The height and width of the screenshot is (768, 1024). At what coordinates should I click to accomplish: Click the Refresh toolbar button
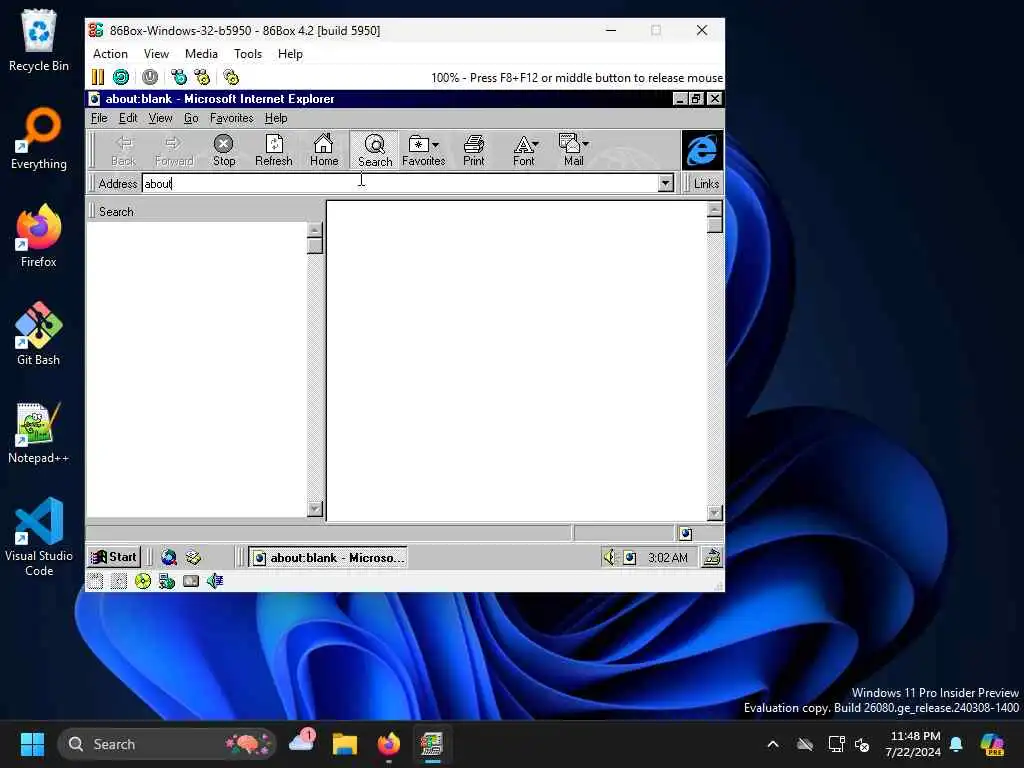point(274,150)
